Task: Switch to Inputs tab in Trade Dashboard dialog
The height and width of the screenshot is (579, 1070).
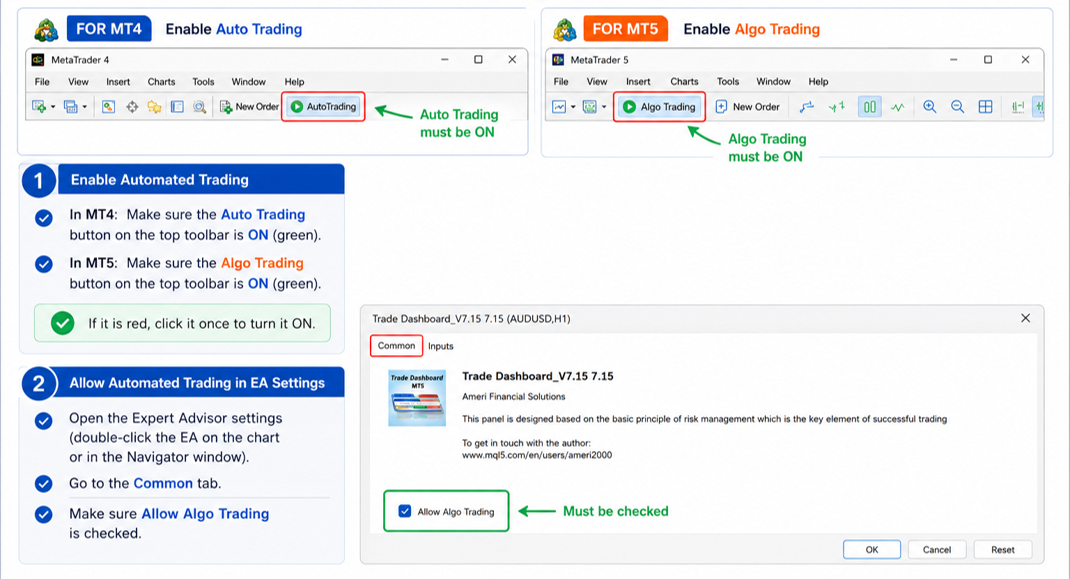Action: [x=441, y=346]
